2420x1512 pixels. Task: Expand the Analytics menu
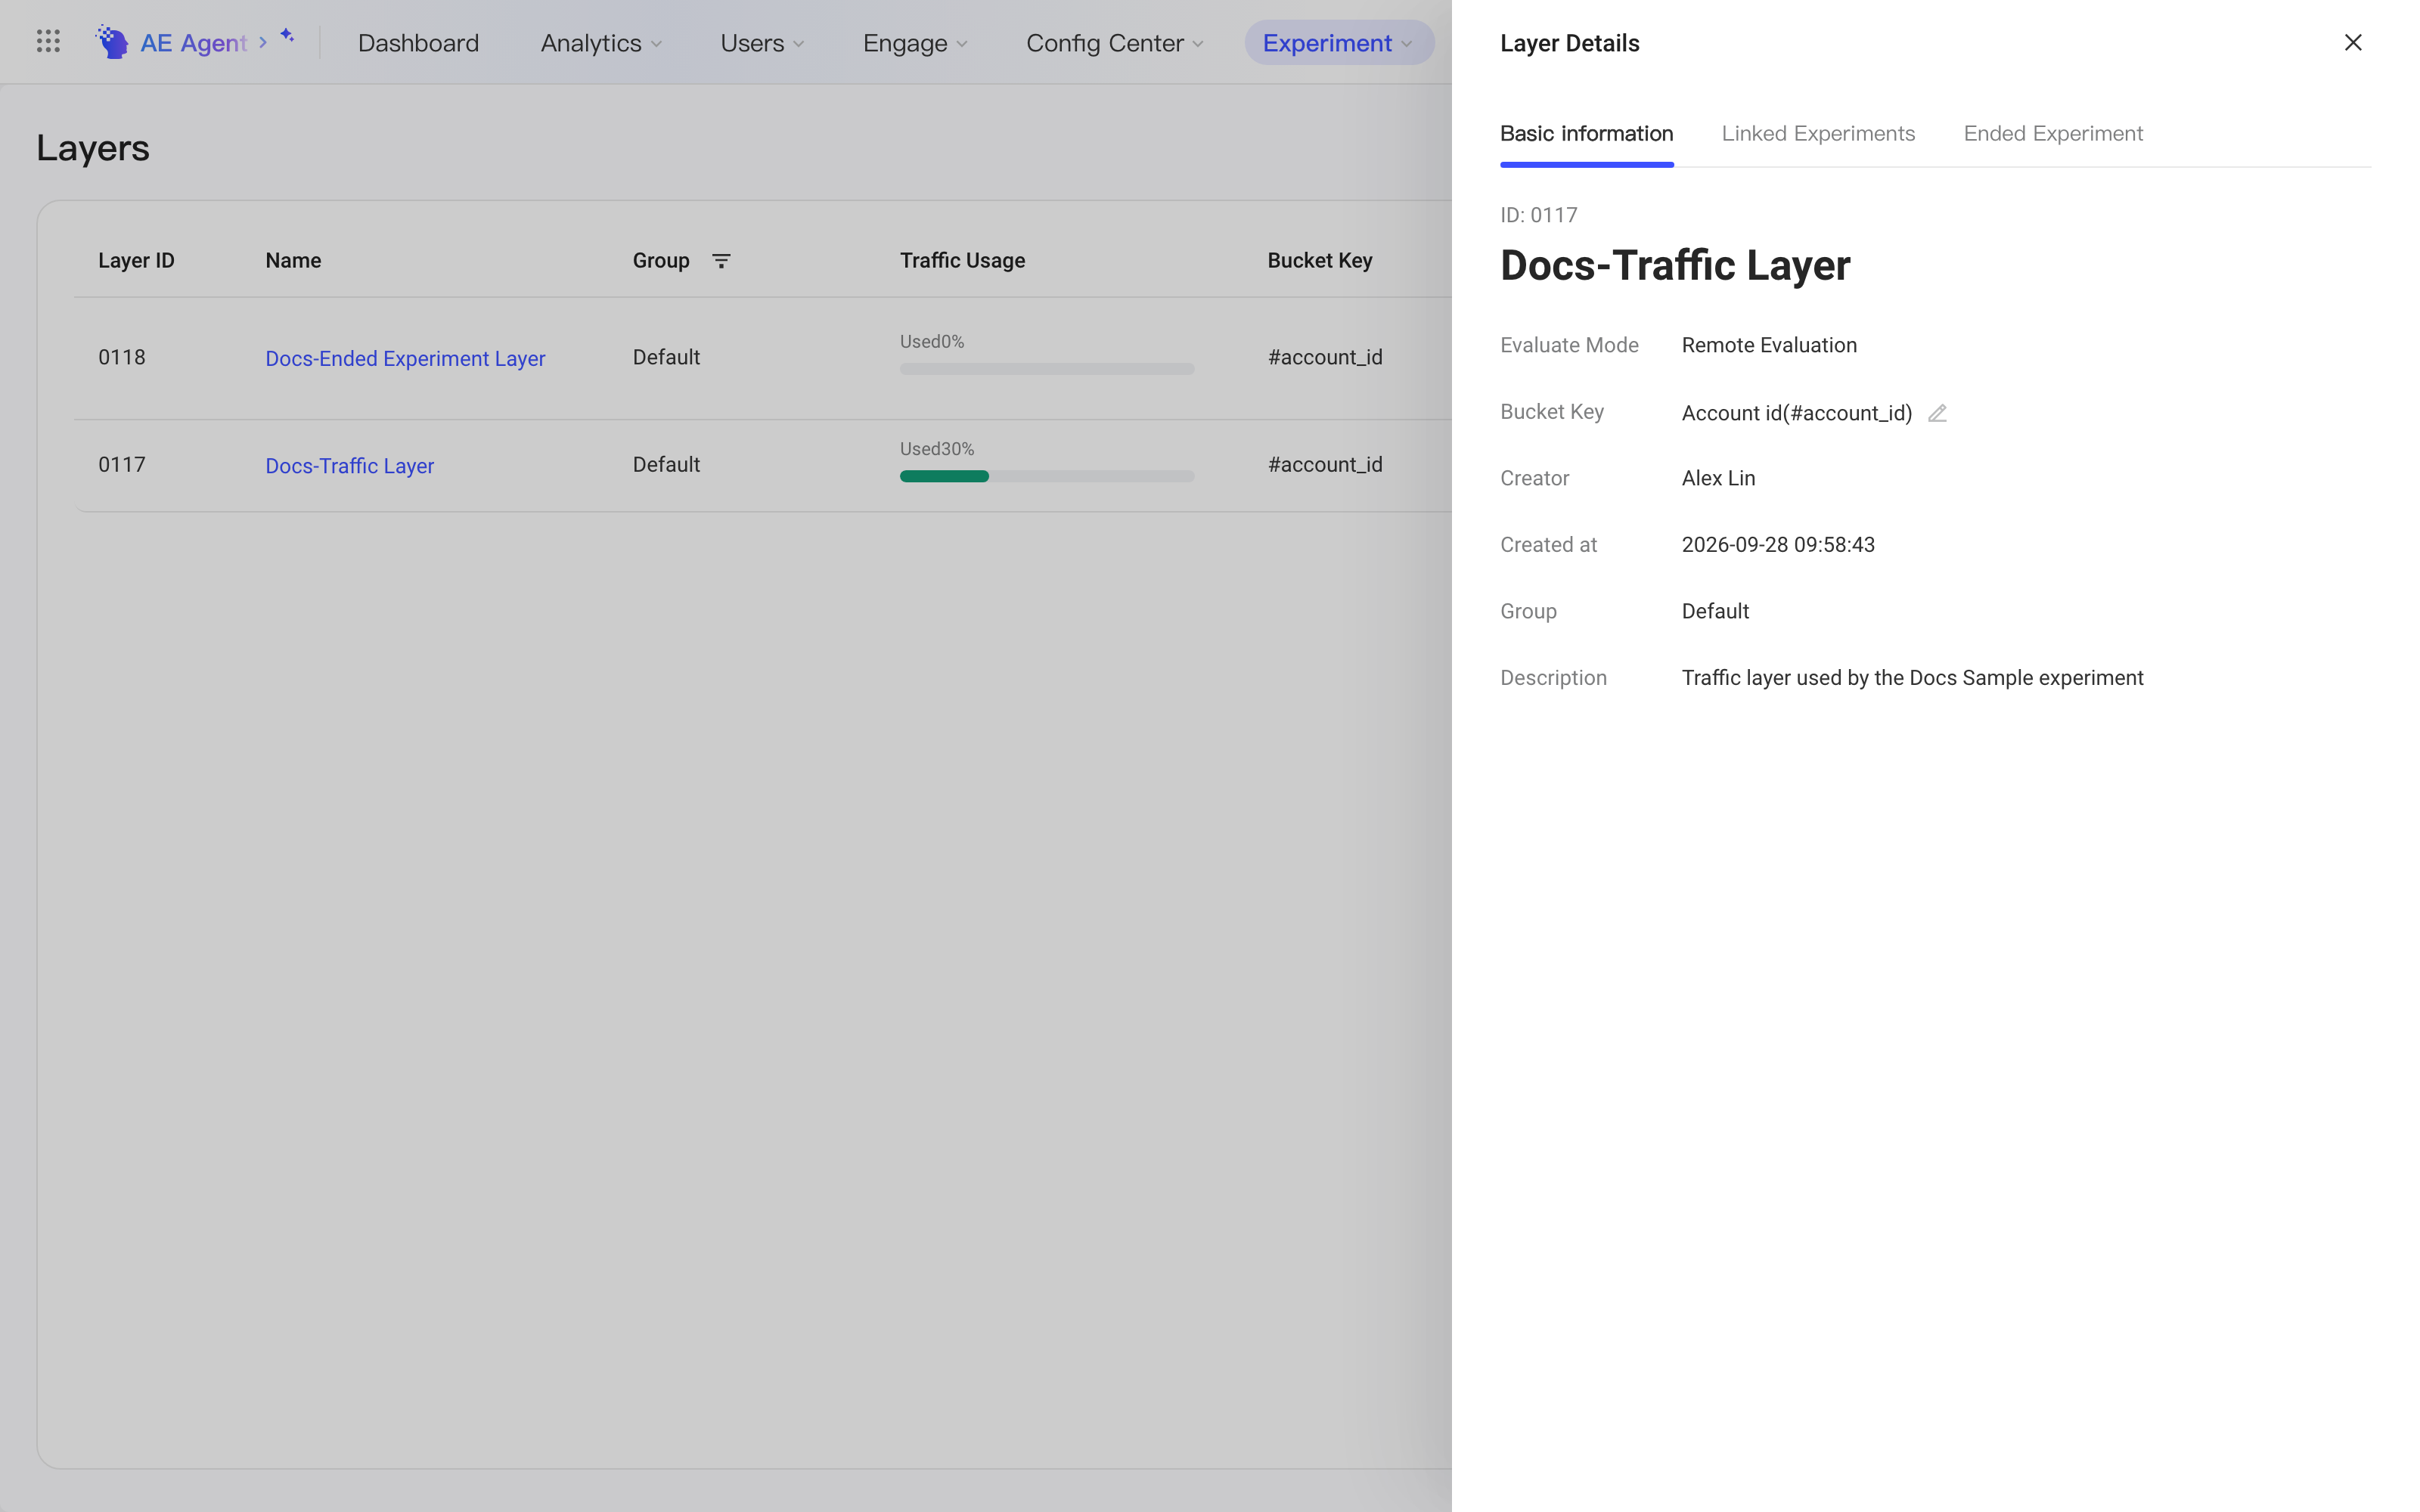click(x=601, y=43)
